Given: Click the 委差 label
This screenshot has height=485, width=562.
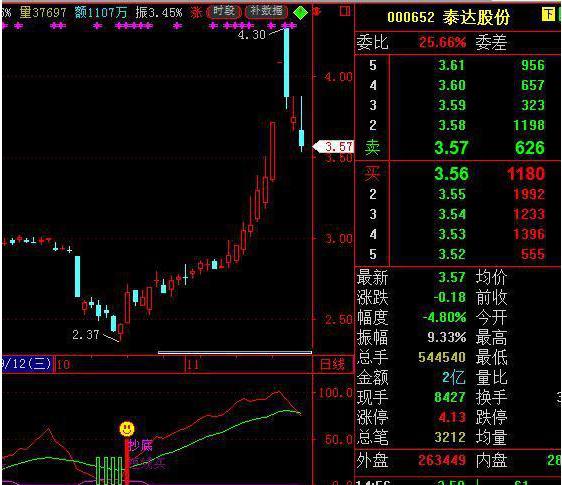Looking at the screenshot, I should (x=491, y=43).
